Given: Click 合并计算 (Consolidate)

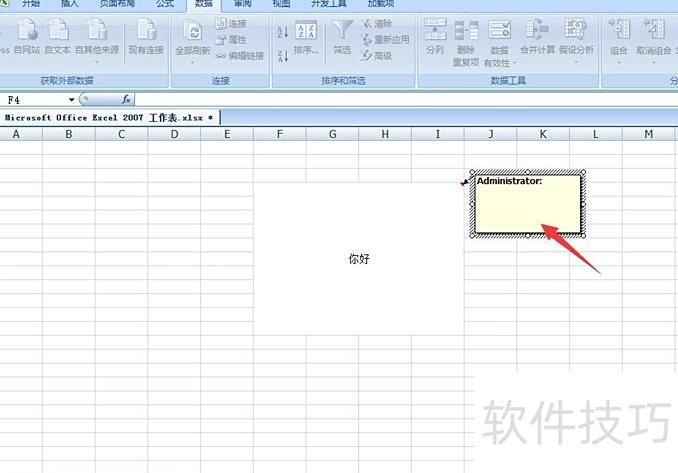Looking at the screenshot, I should click(537, 37).
